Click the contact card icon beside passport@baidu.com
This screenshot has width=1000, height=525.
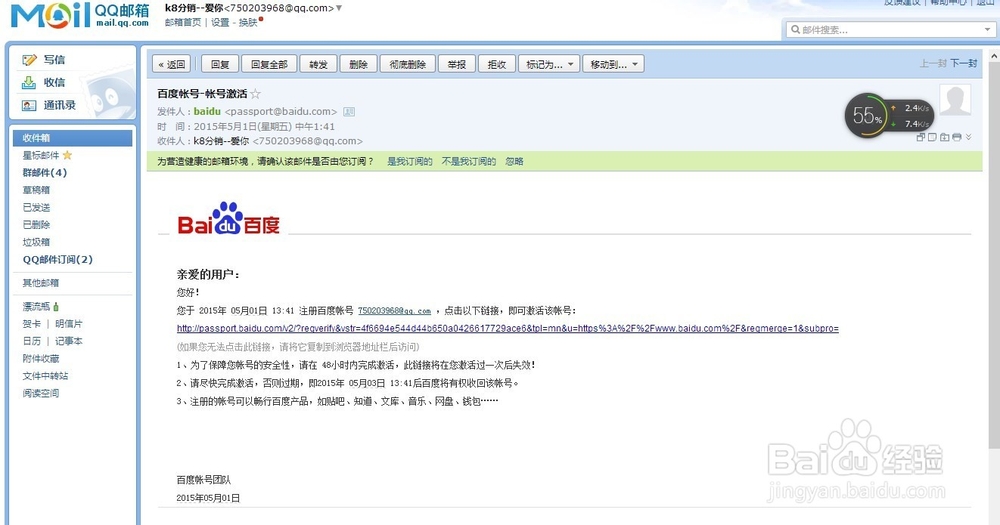349,112
